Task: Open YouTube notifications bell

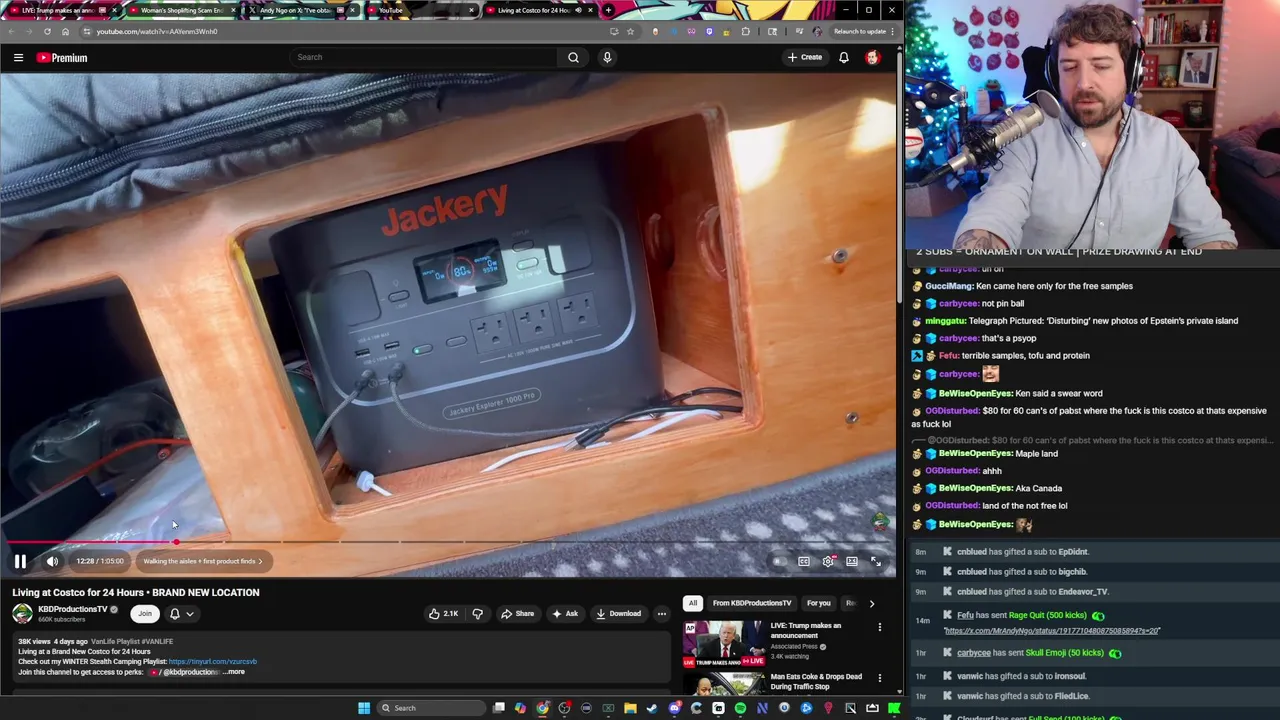Action: (844, 57)
